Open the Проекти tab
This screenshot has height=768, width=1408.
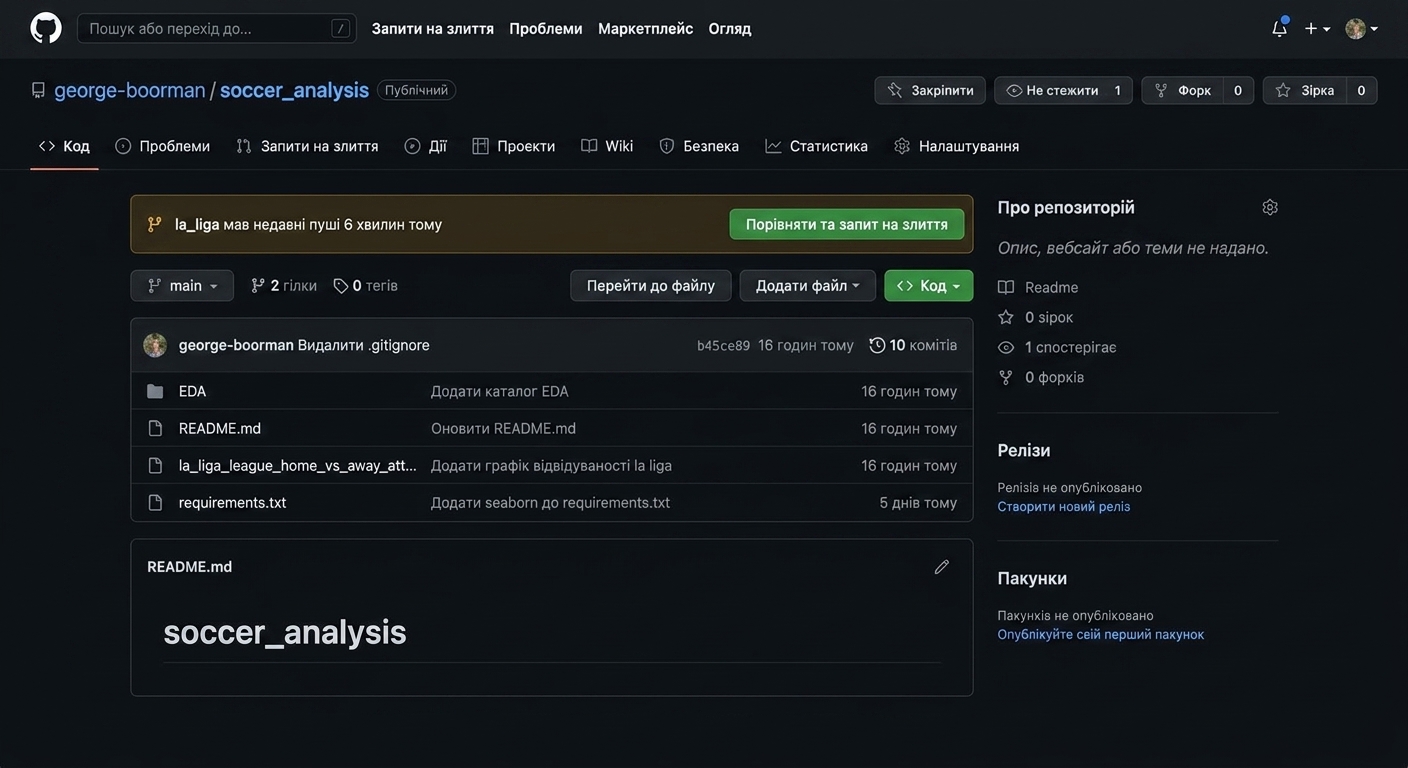pos(514,146)
